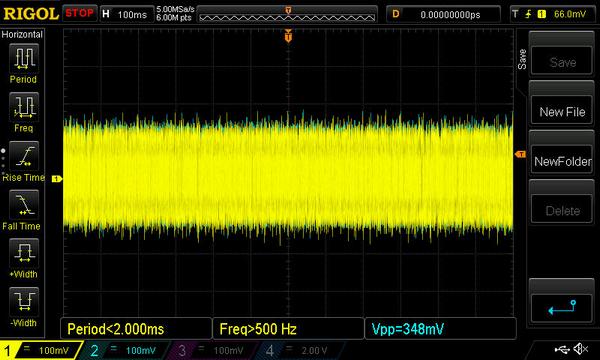600x360 pixels.
Task: Enable channel 3 display
Action: point(211,350)
